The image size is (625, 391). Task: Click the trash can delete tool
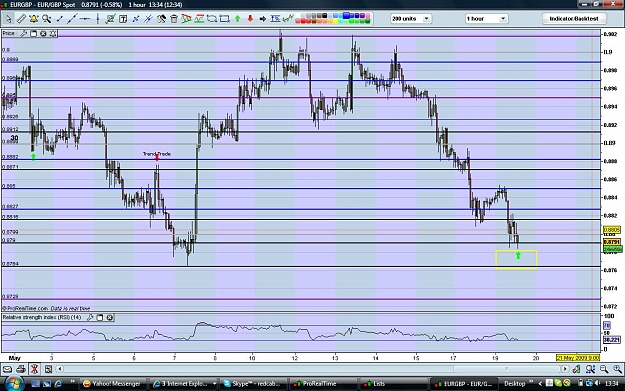[174, 19]
